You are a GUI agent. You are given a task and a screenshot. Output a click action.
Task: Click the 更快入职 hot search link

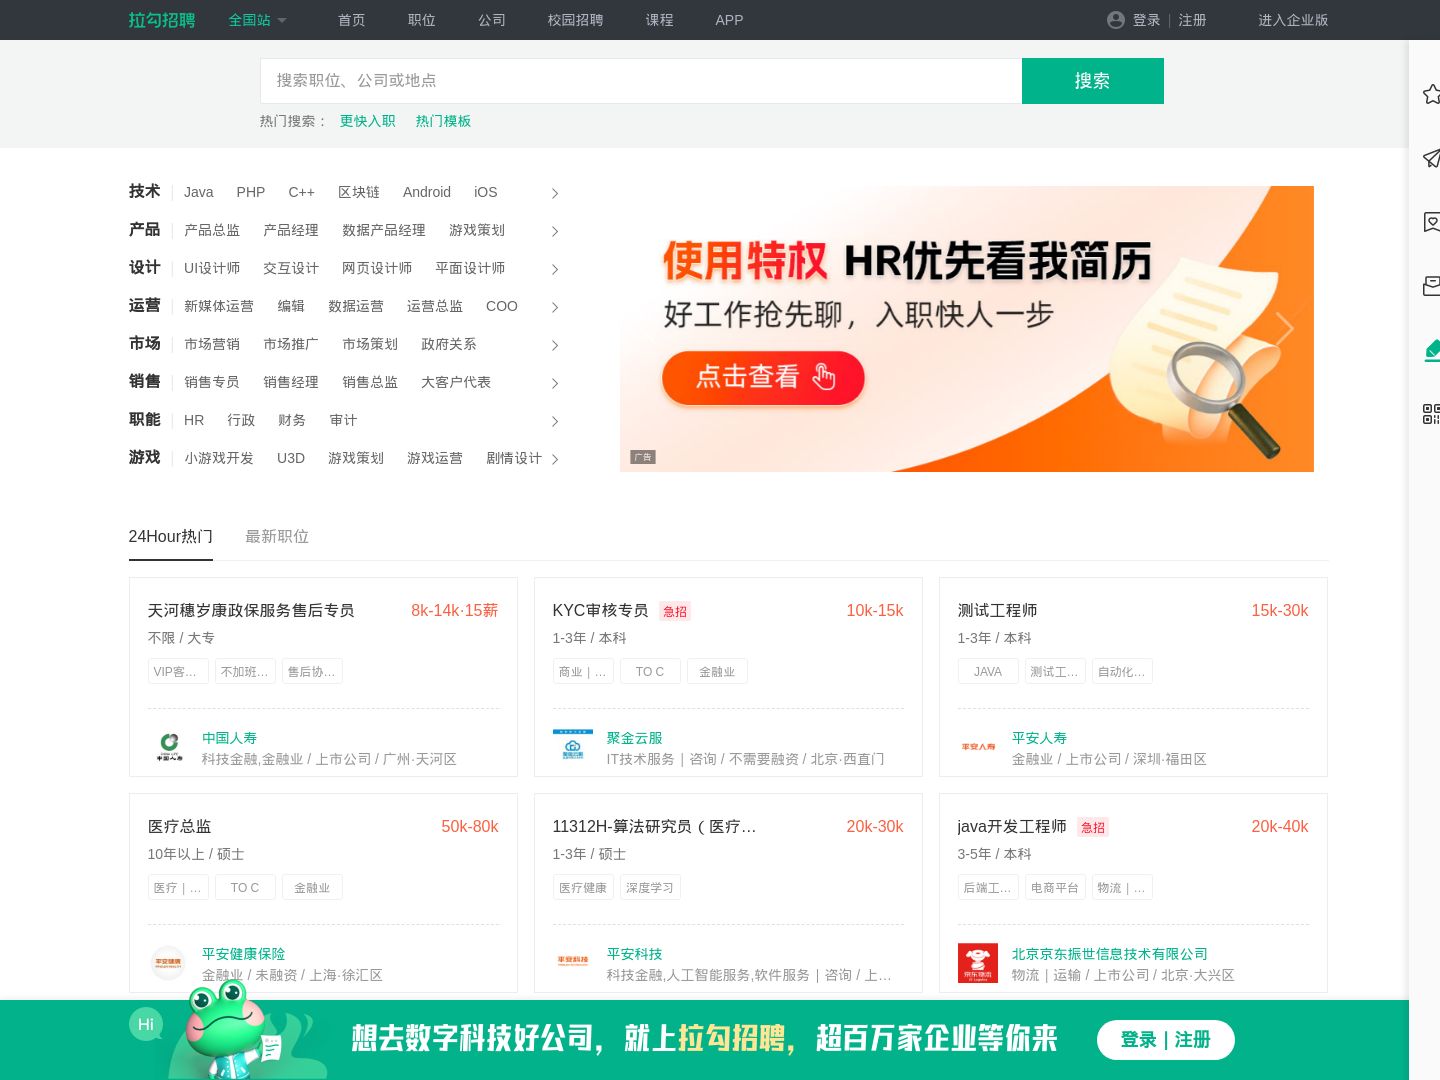(x=368, y=121)
